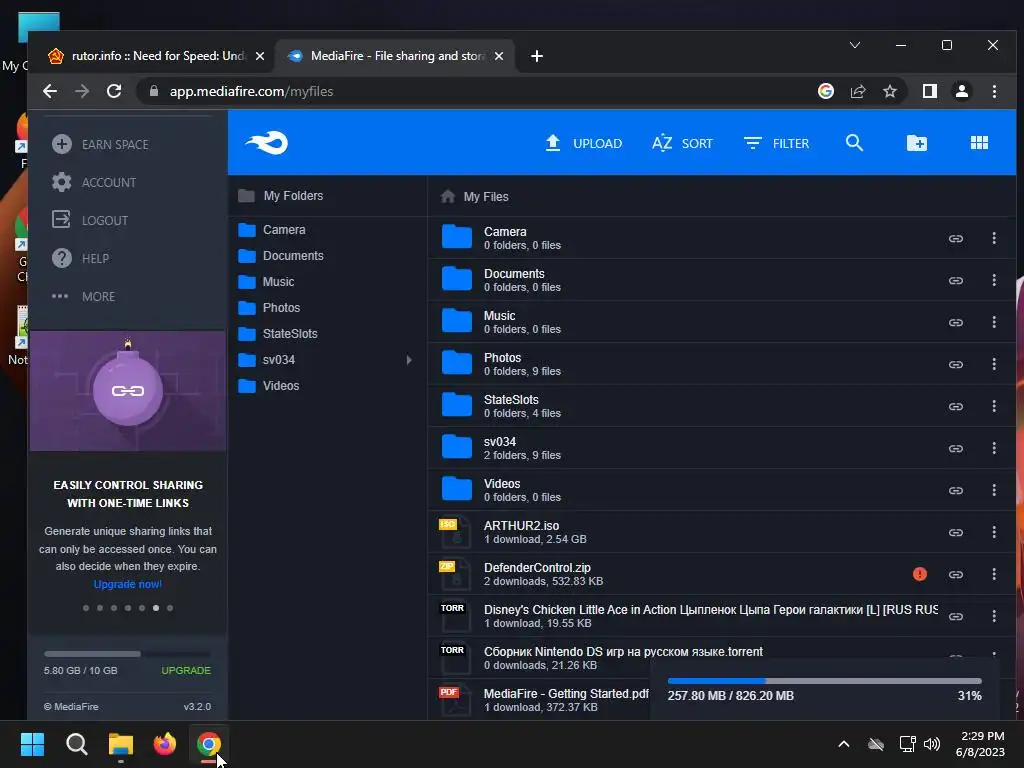
Task: Open File Explorer from the taskbar
Action: [120, 744]
